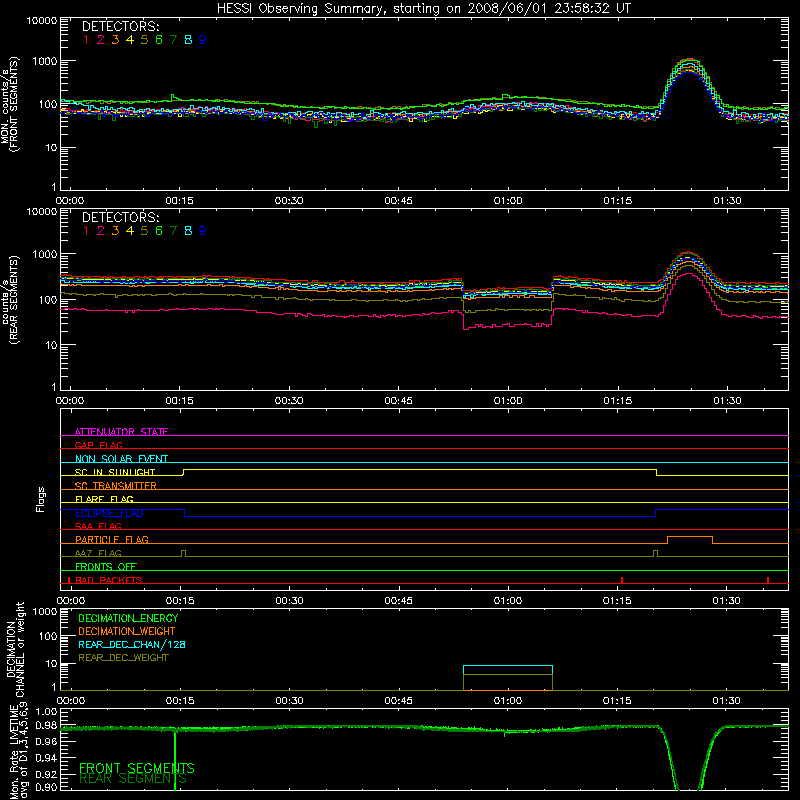The image size is (800, 800).
Task: Select yellow detector 4 in front segments legend
Action: click(130, 40)
